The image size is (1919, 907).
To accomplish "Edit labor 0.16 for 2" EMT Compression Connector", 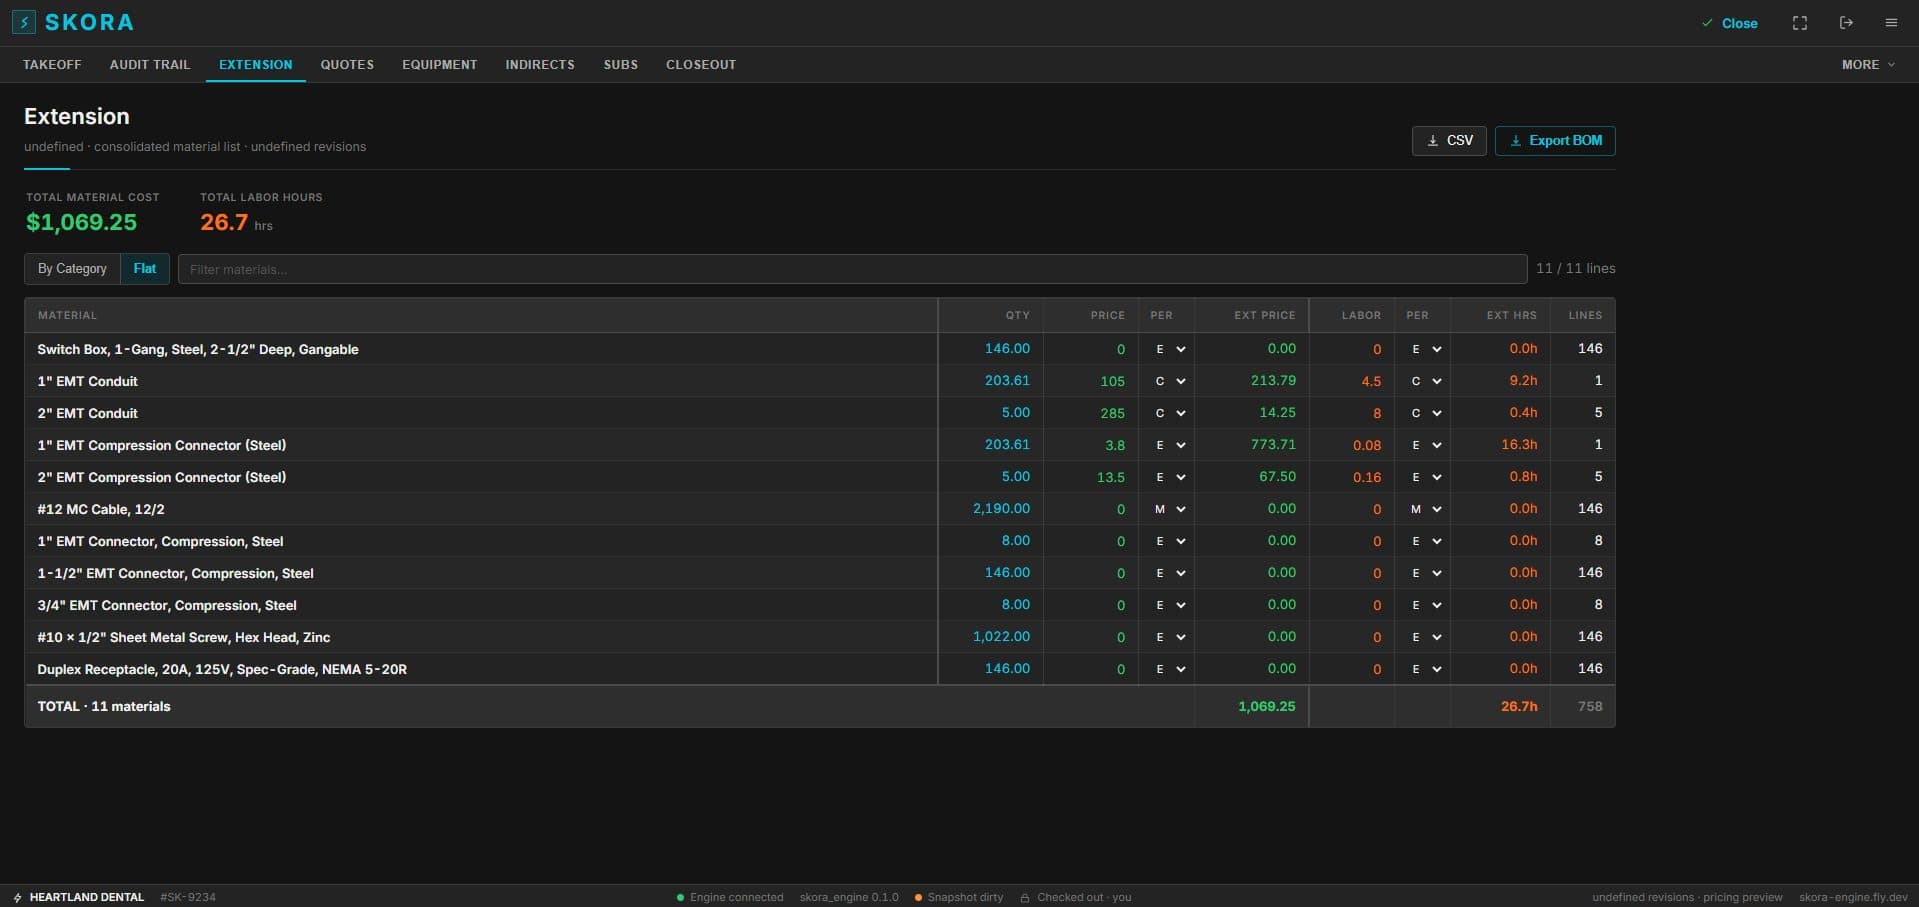I will click(1367, 477).
